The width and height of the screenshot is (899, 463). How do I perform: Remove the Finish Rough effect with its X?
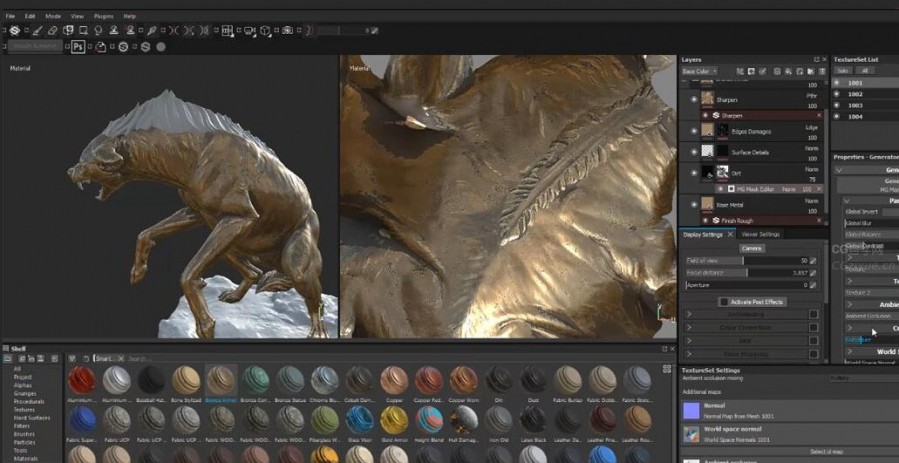tap(819, 221)
